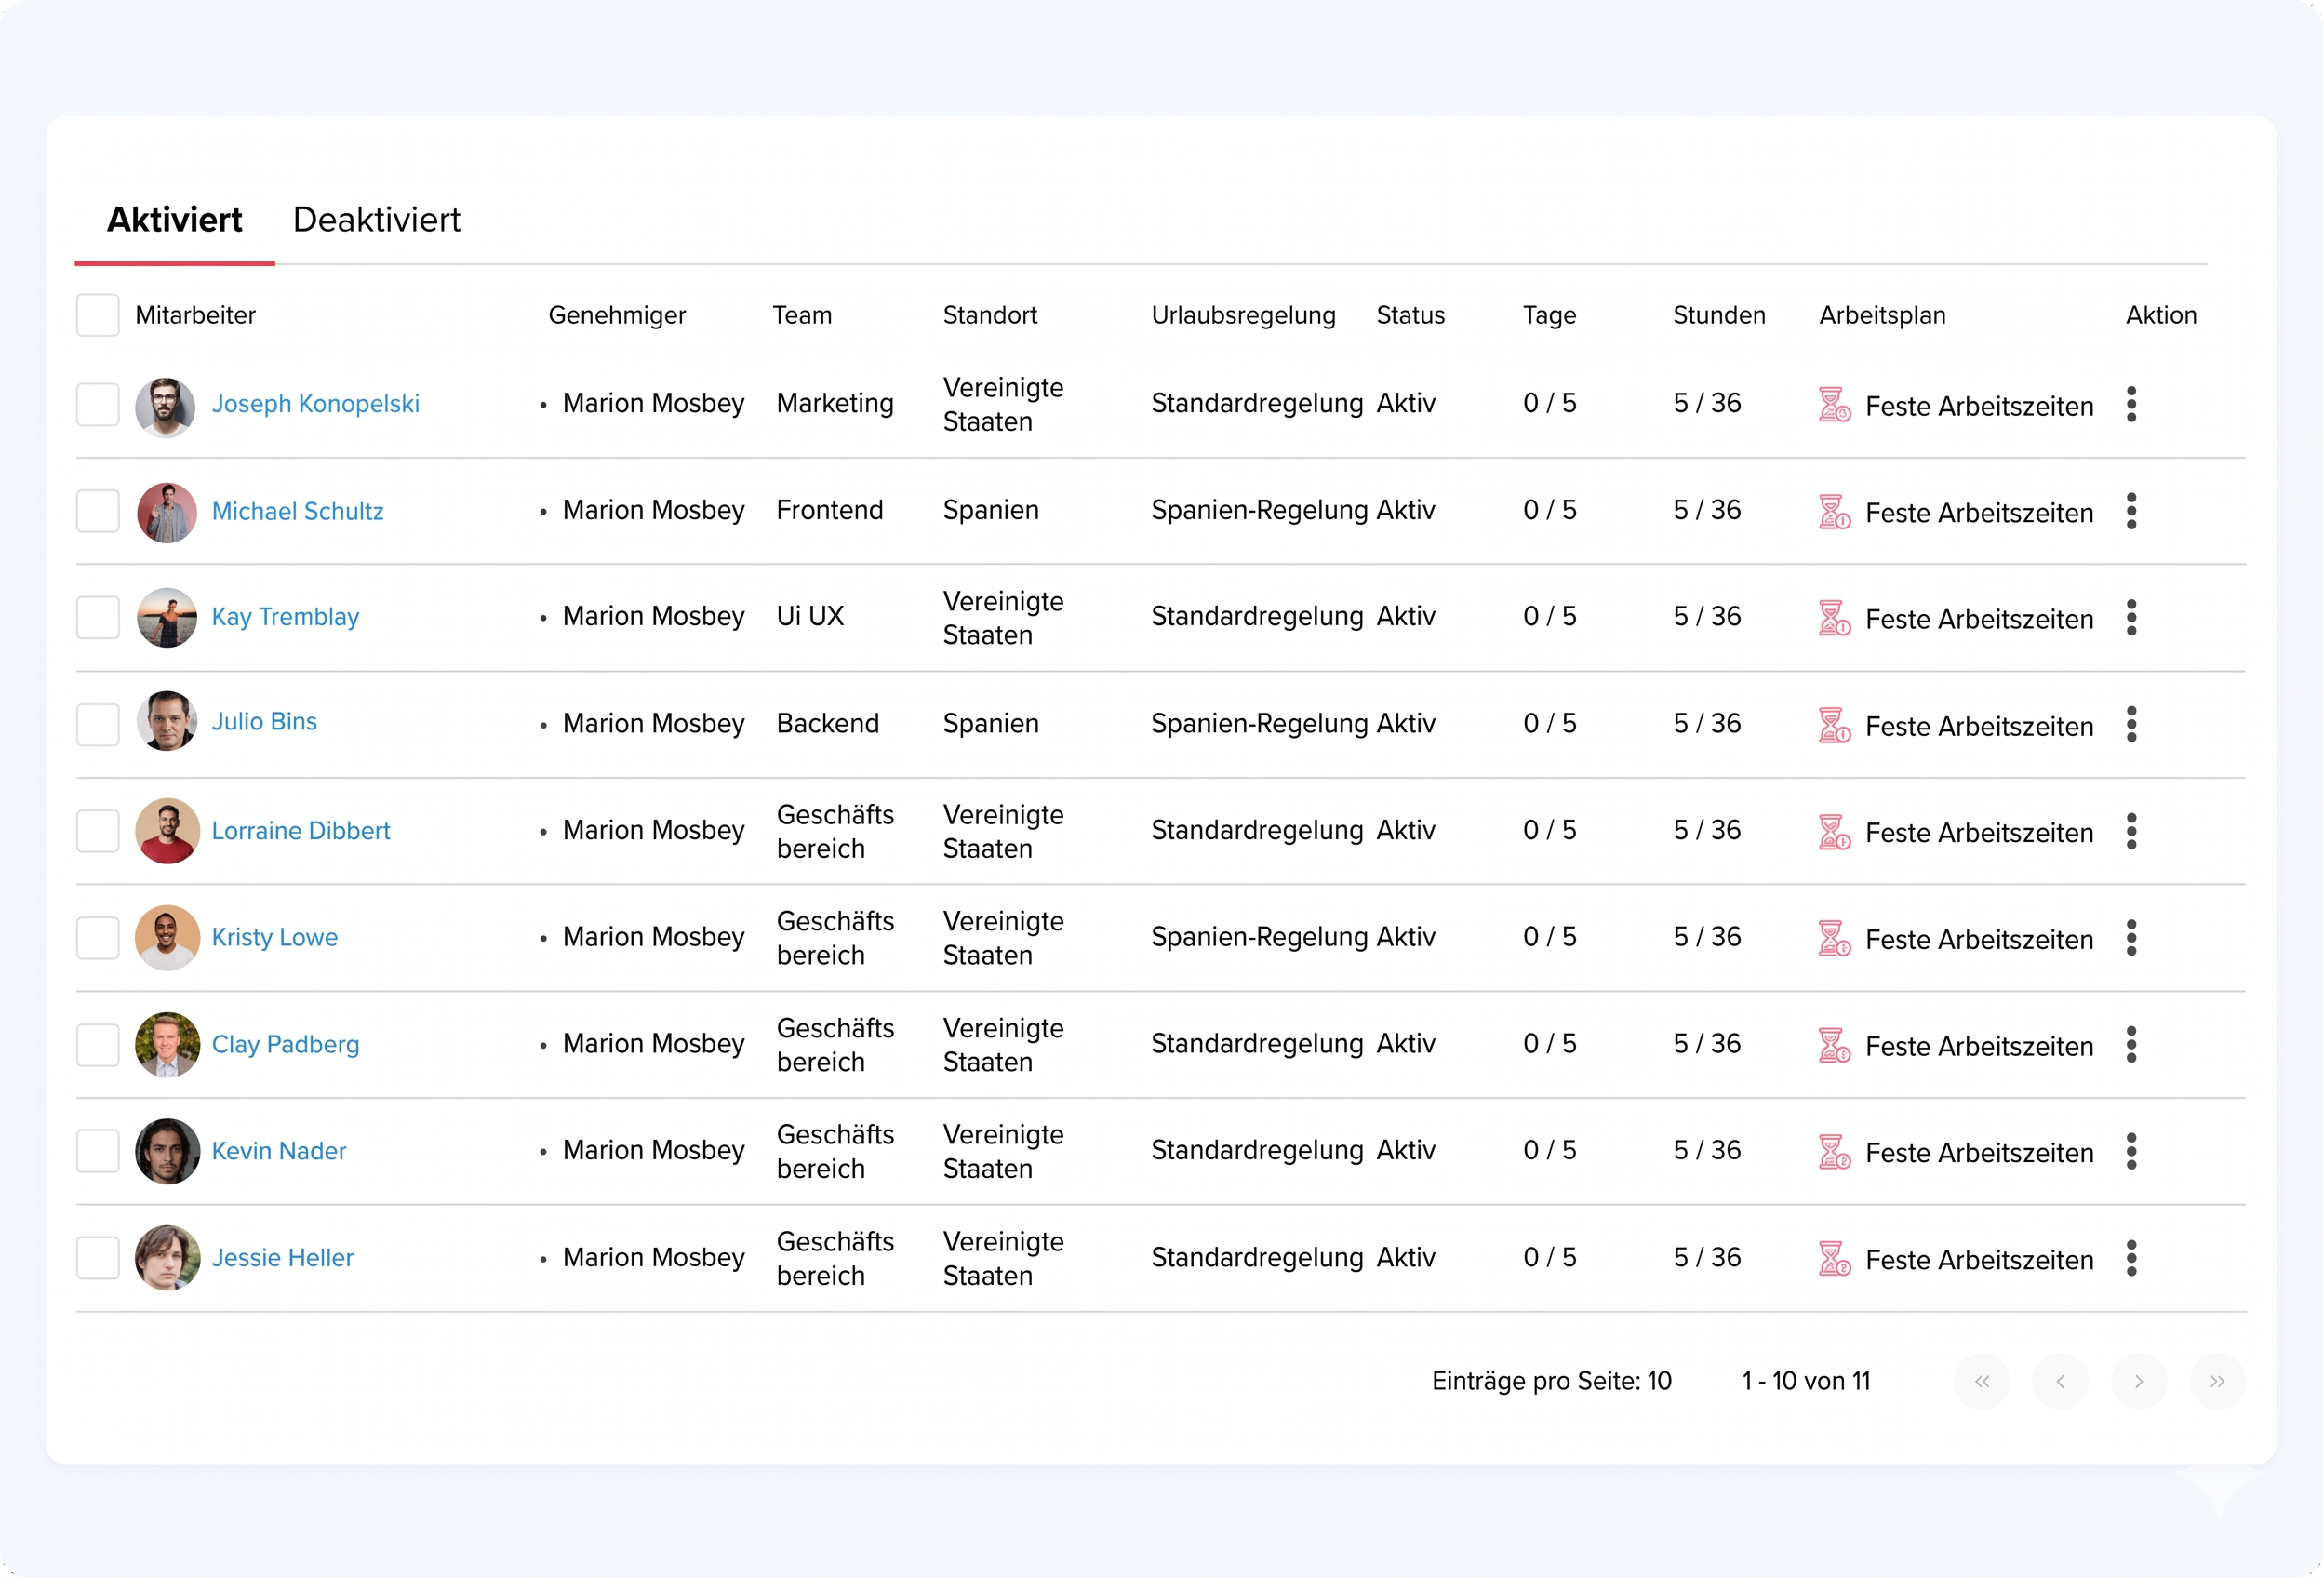The width and height of the screenshot is (2324, 1578).
Task: Switch to the Deaktiviert tab
Action: coord(376,220)
